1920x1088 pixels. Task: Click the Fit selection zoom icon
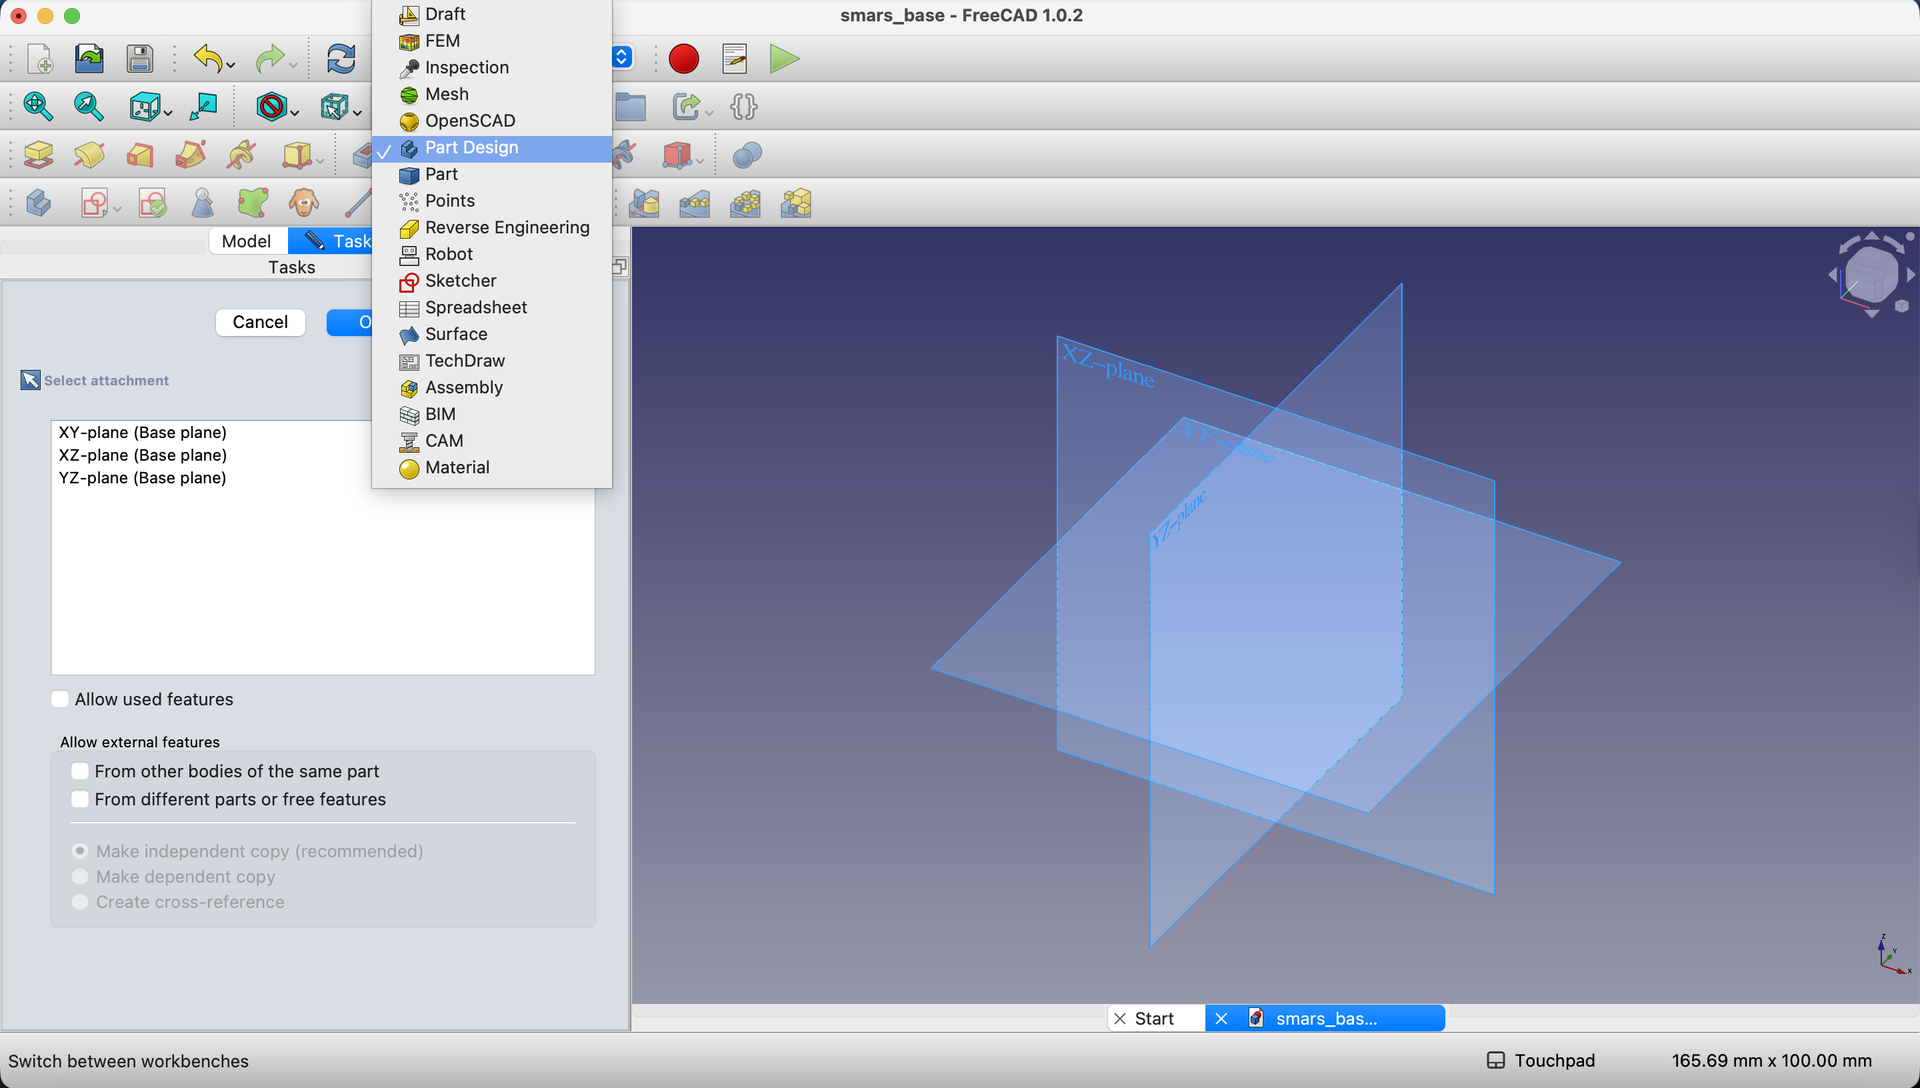(88, 106)
